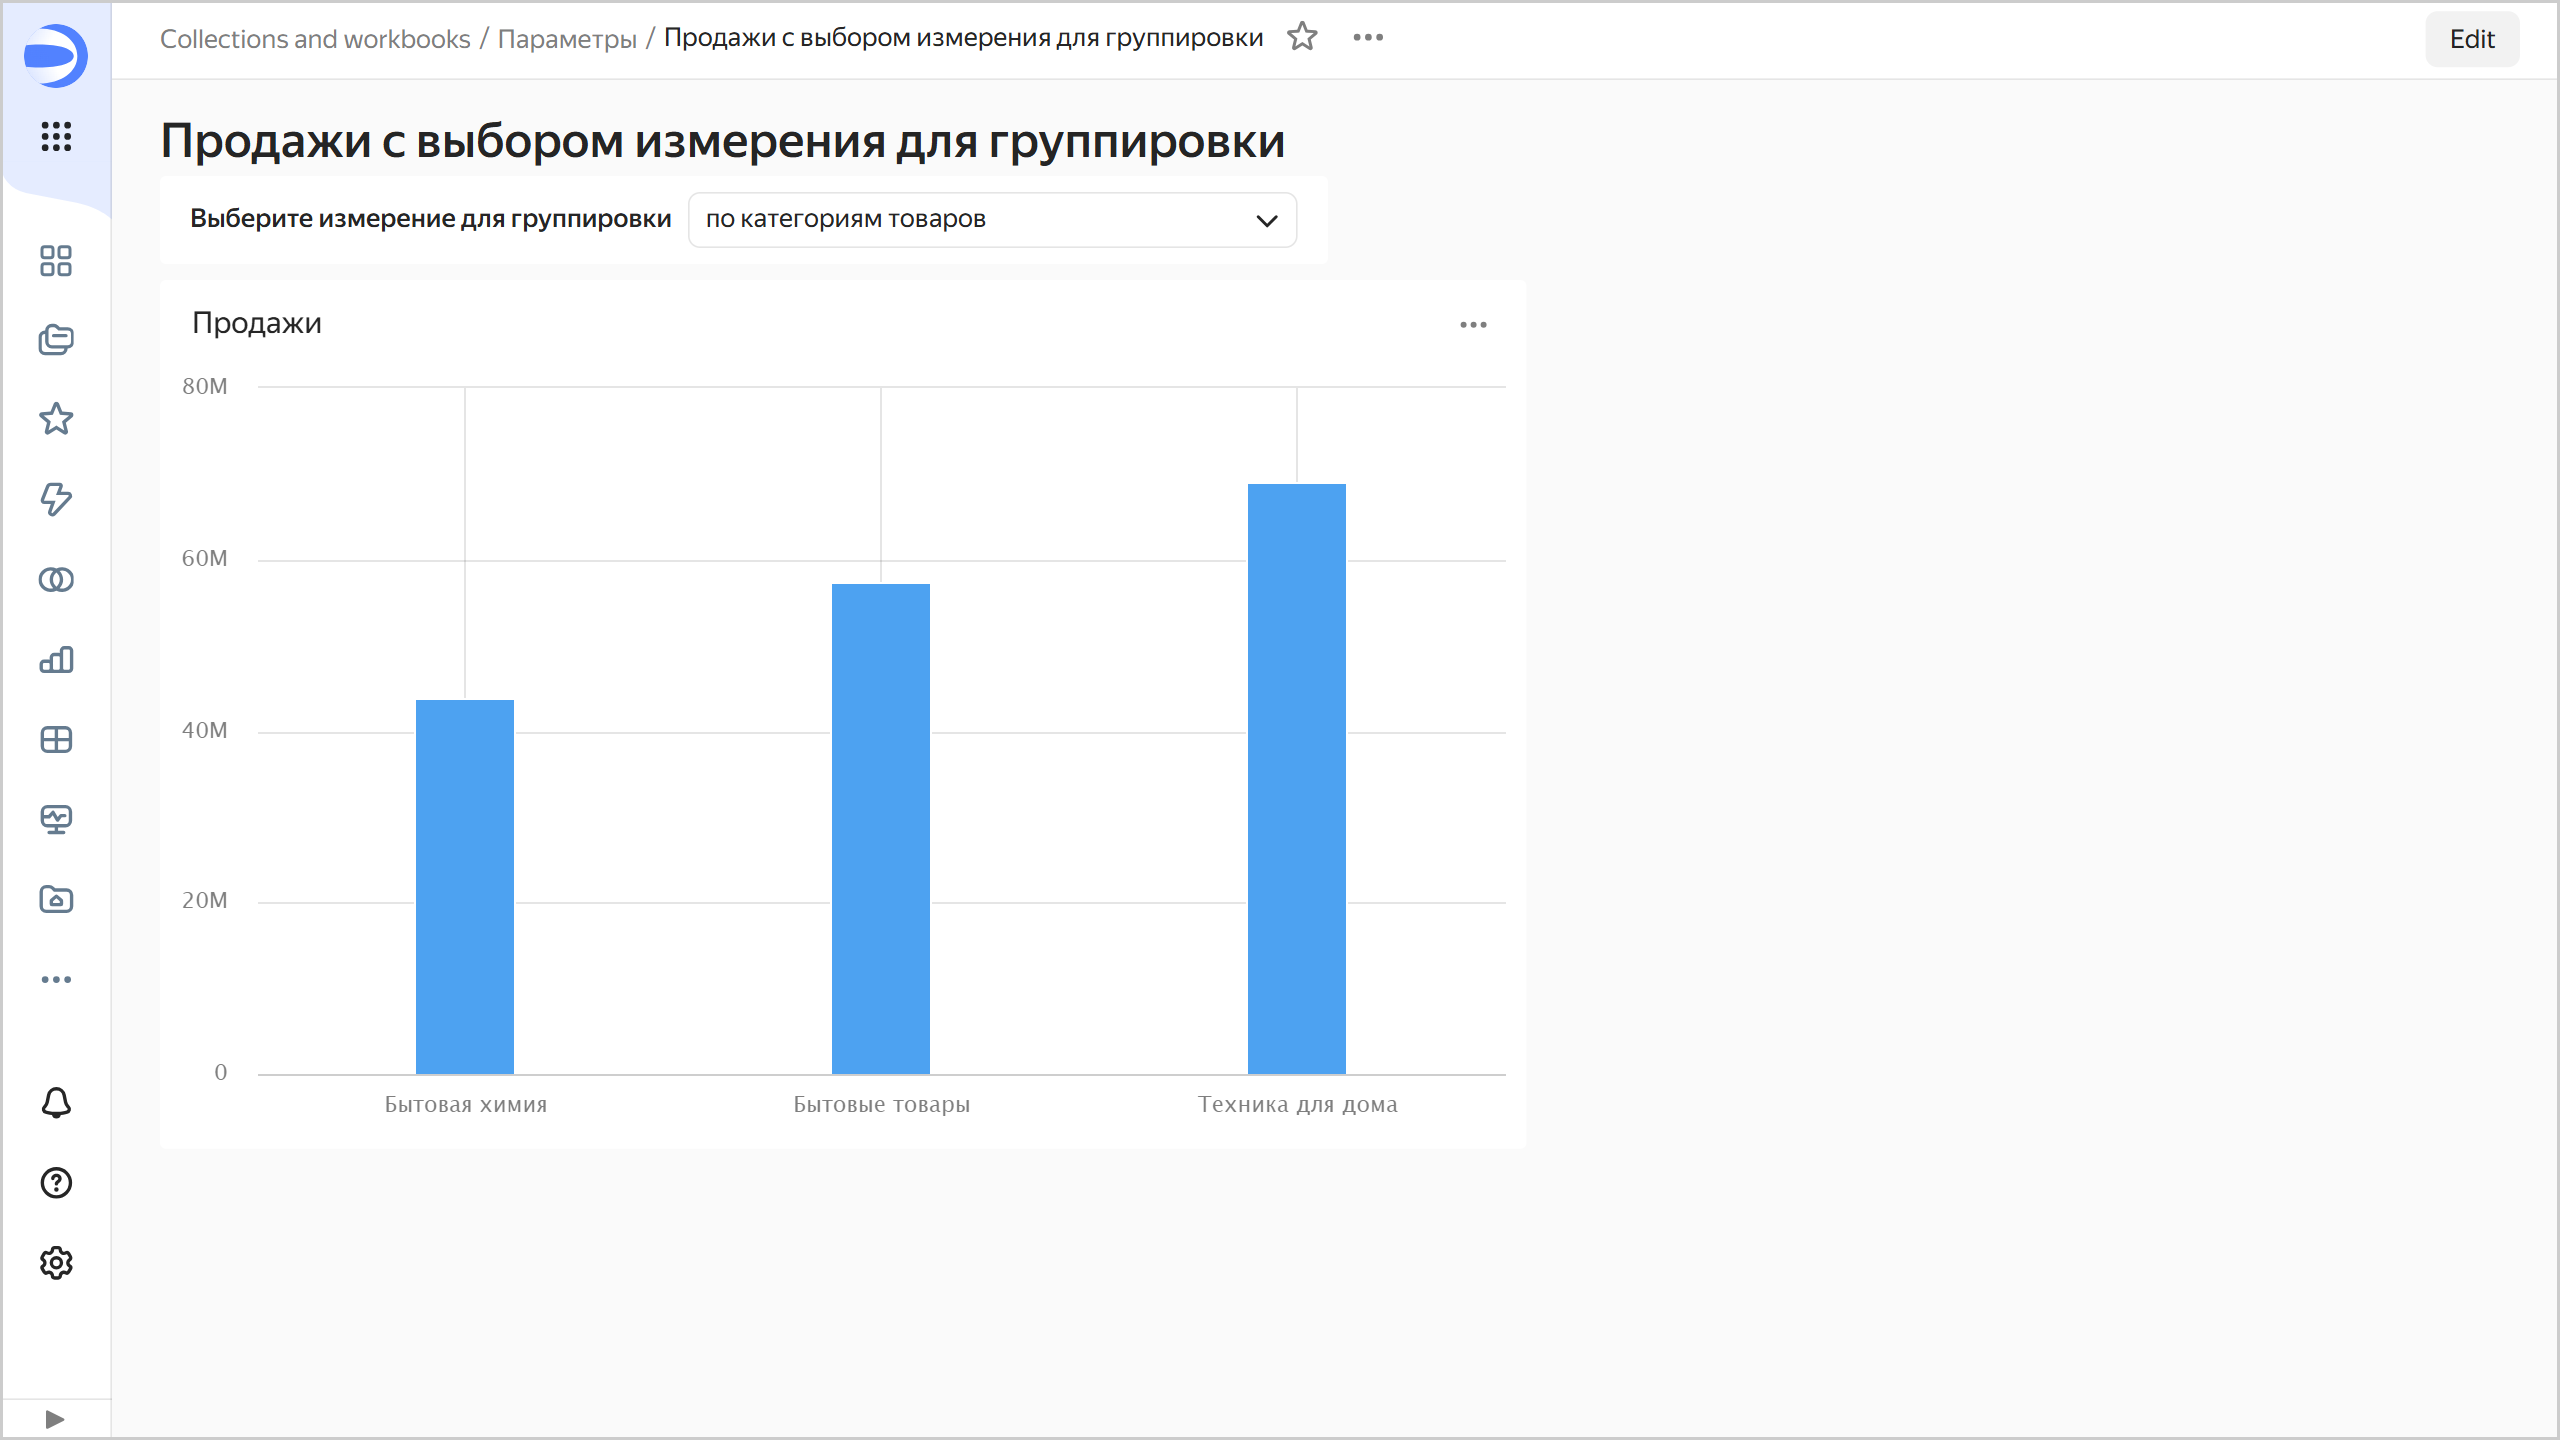Open the Продажи chart three-dot menu

coord(1473,325)
